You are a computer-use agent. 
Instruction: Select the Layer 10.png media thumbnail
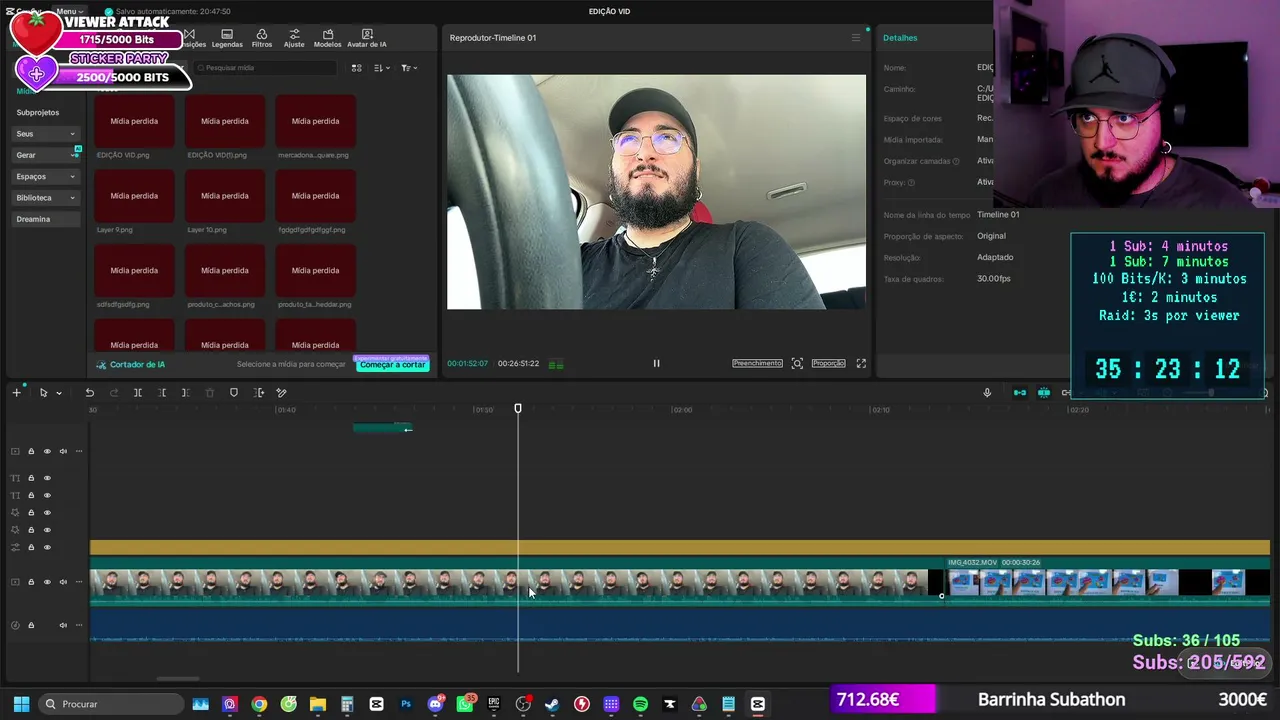coord(225,196)
